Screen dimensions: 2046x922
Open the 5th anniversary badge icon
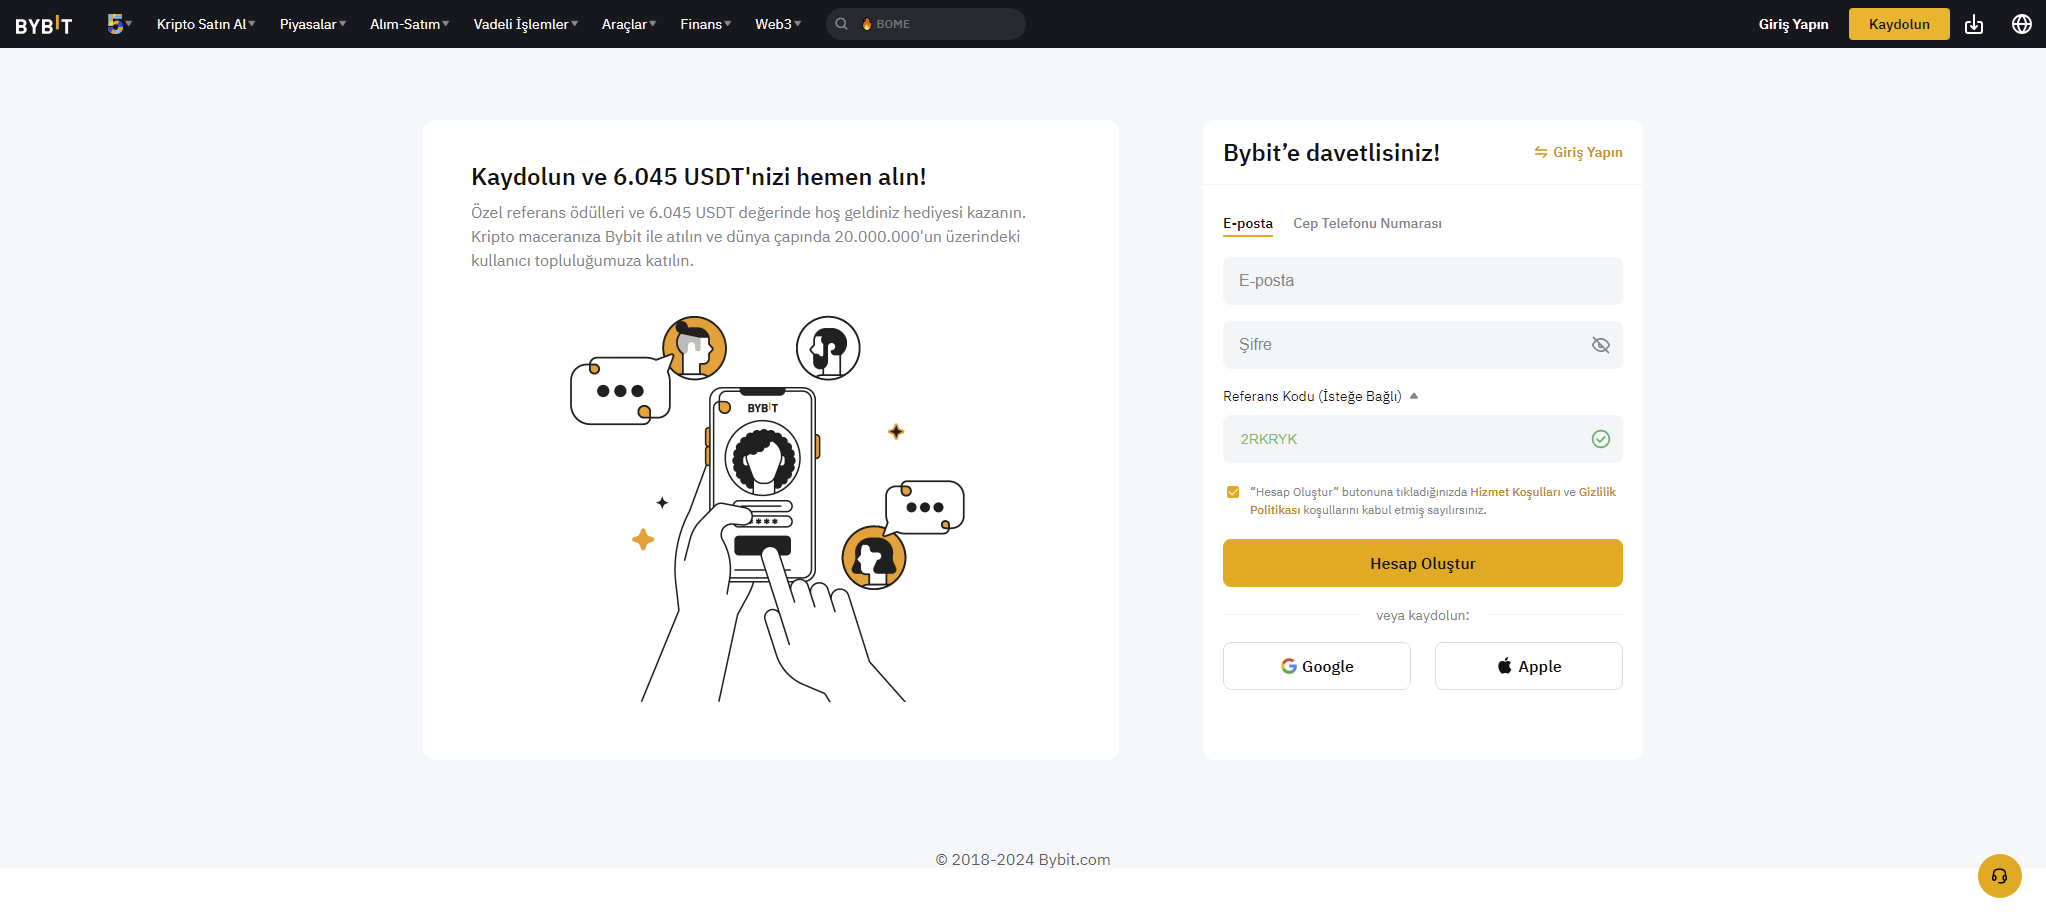(x=116, y=24)
